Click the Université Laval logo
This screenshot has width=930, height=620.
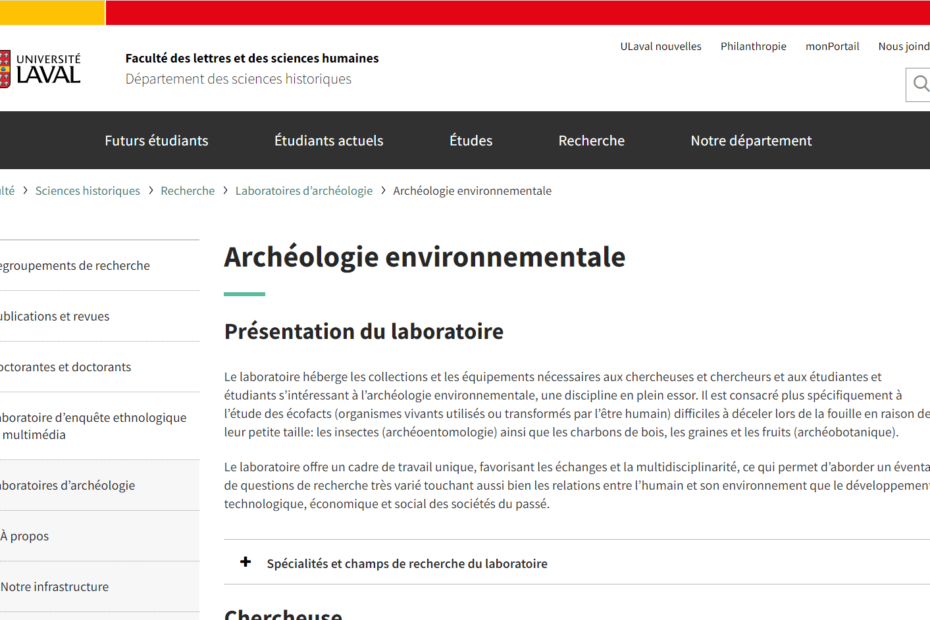pyautogui.click(x=42, y=68)
